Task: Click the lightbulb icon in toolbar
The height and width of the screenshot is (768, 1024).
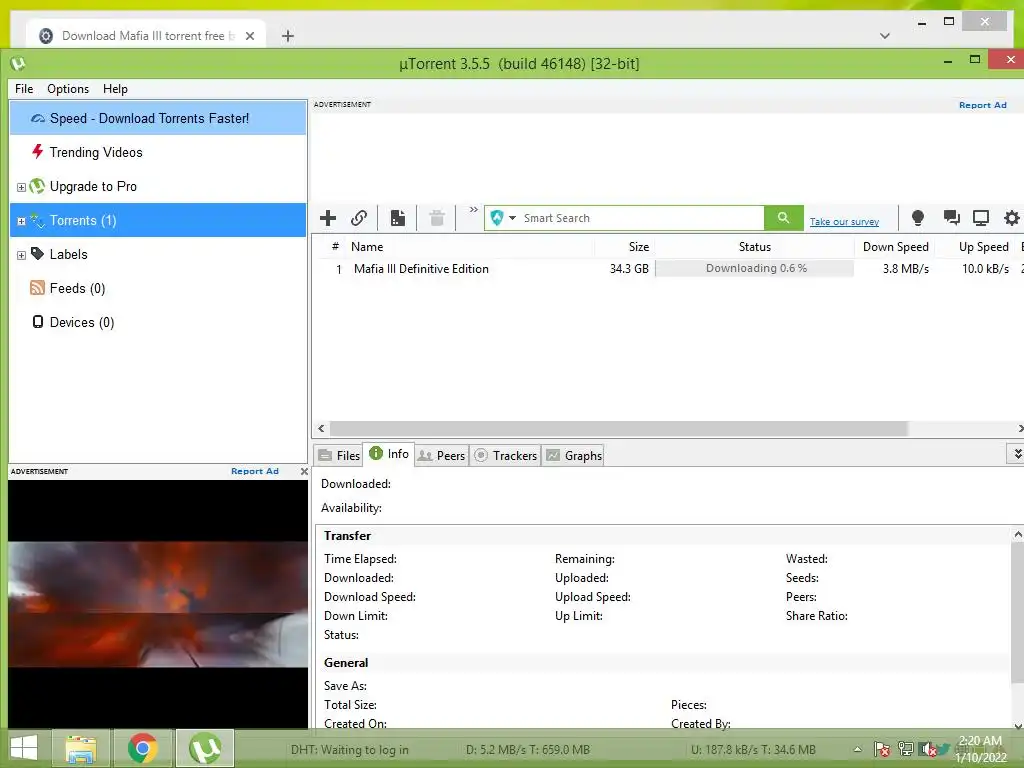Action: coord(918,218)
